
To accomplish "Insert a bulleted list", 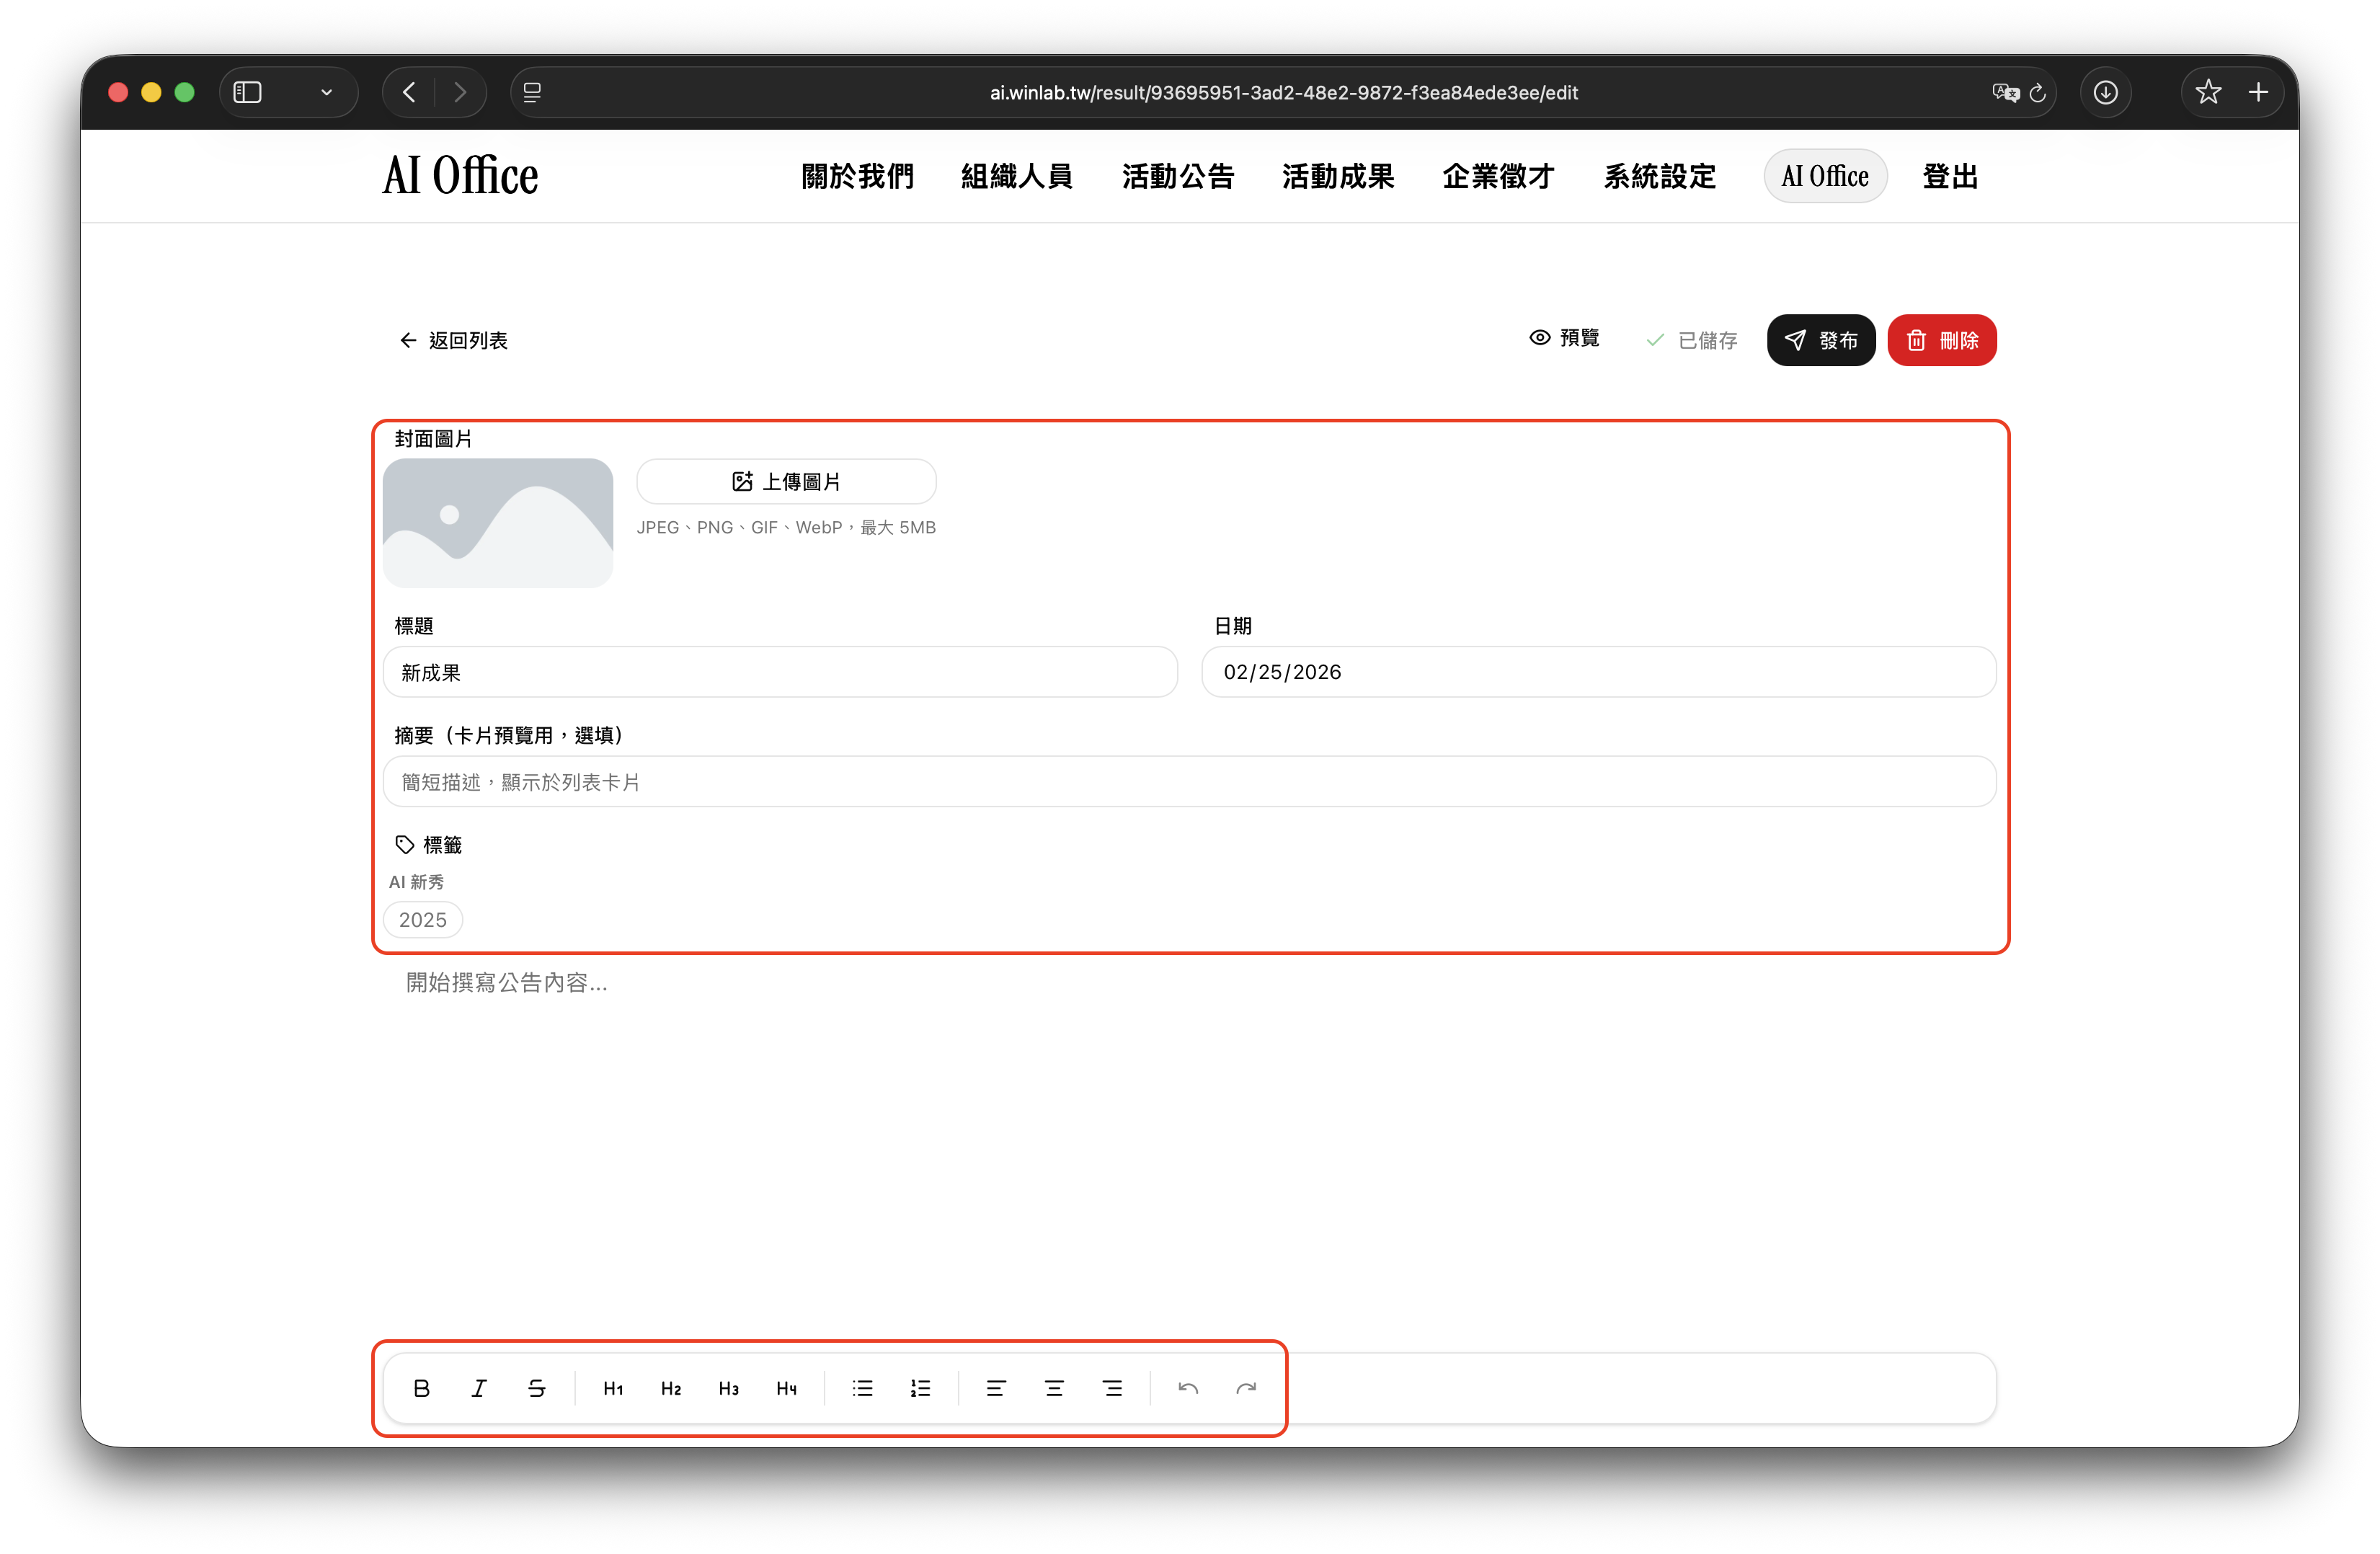I will (x=862, y=1388).
